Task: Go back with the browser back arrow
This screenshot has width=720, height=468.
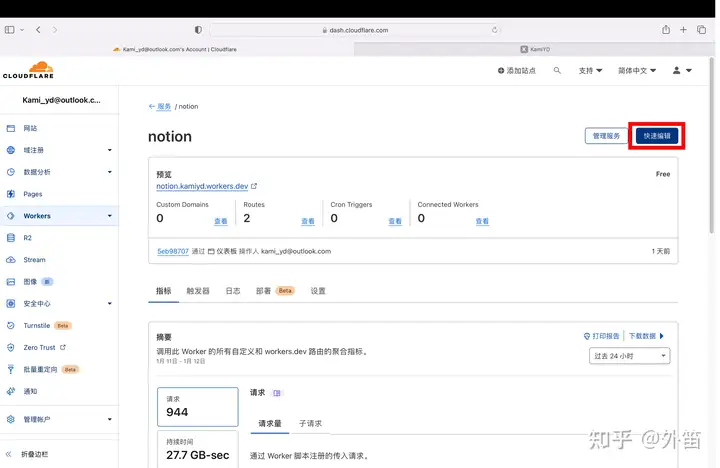Action: click(38, 30)
